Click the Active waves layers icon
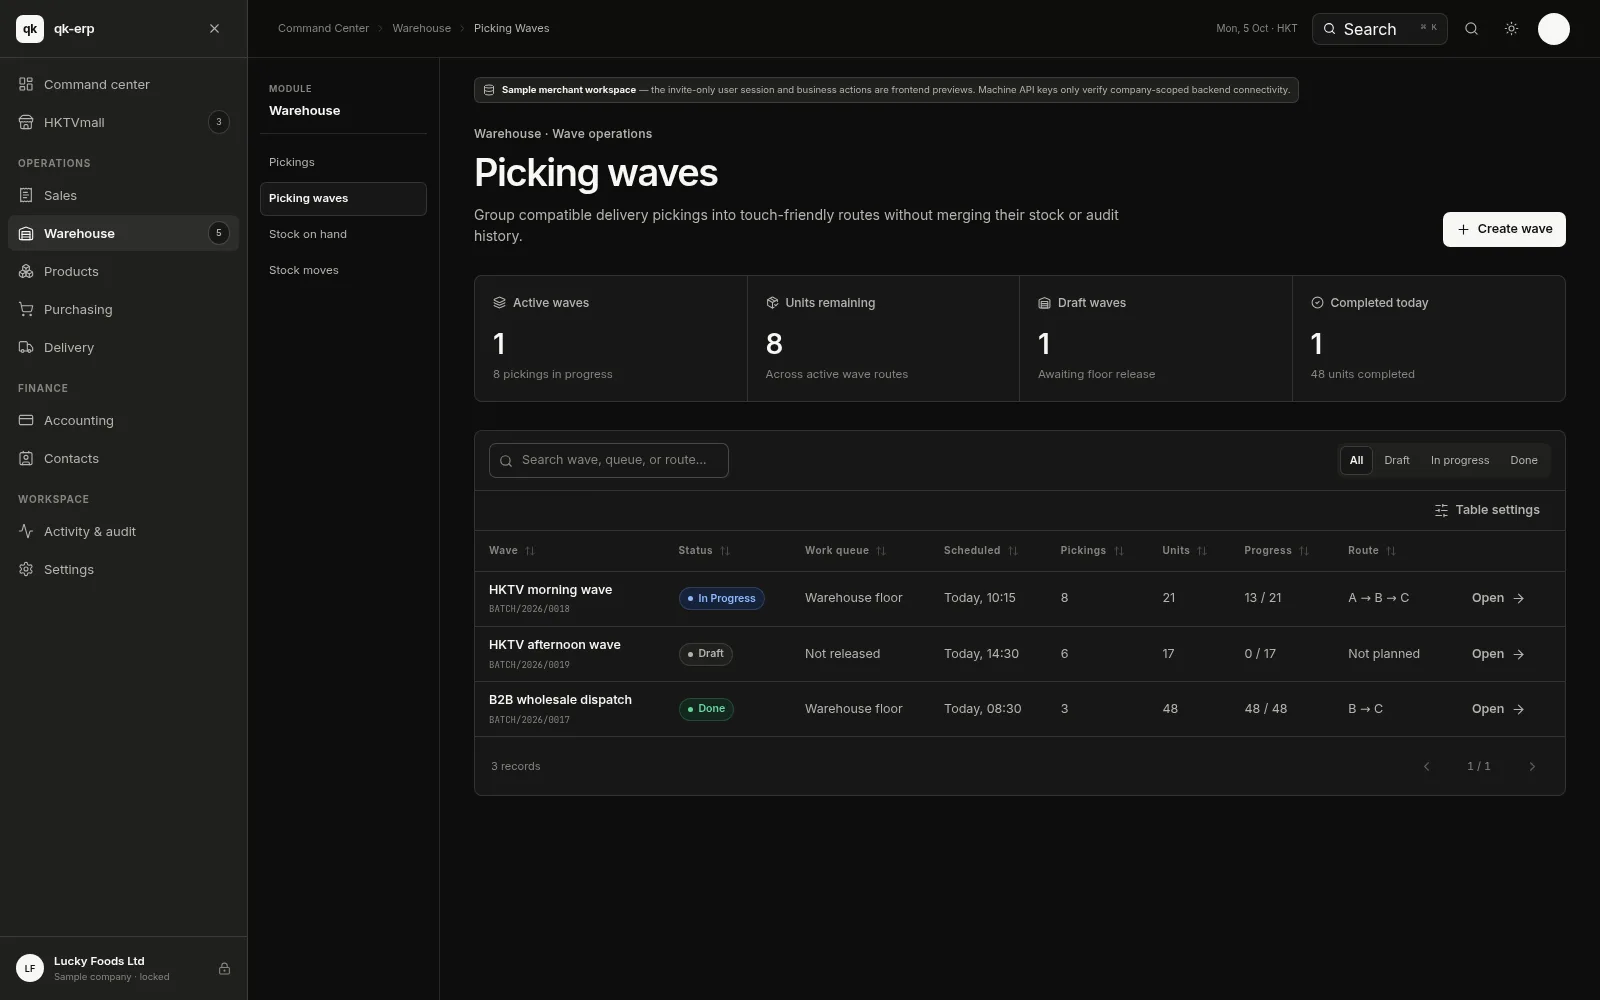Image resolution: width=1600 pixels, height=1000 pixels. [499, 303]
